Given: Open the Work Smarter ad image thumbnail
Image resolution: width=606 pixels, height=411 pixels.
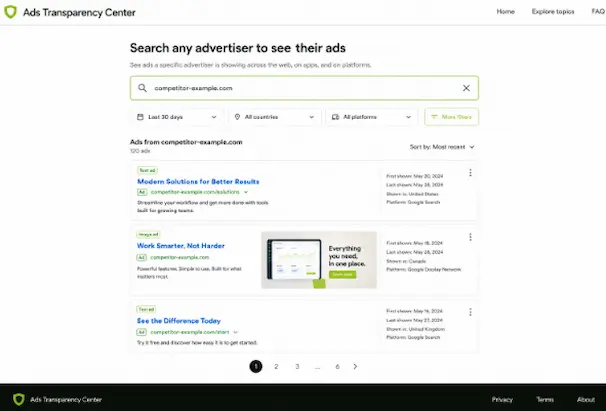Looking at the screenshot, I should coord(319,260).
